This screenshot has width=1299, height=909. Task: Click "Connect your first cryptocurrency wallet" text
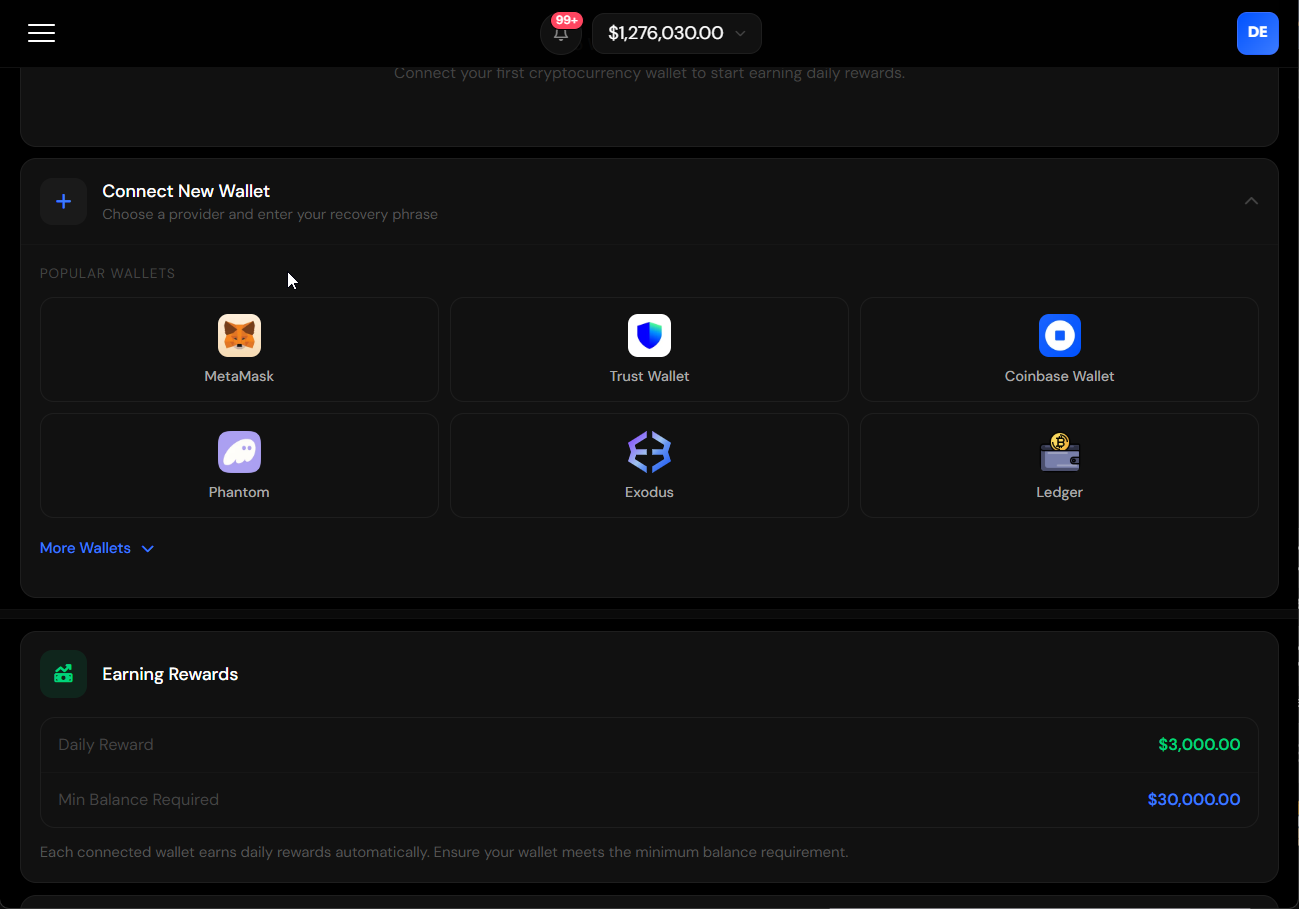point(649,73)
